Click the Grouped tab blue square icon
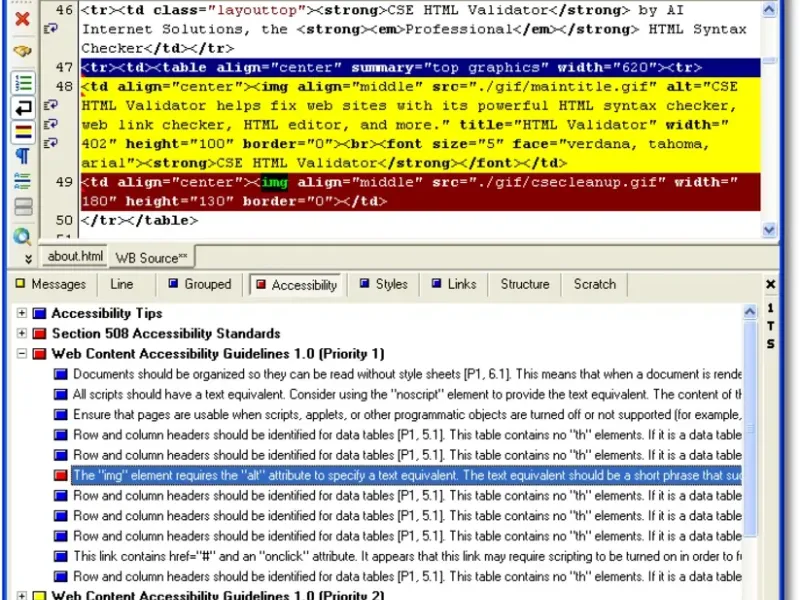Viewport: 800px width, 600px height. point(173,283)
